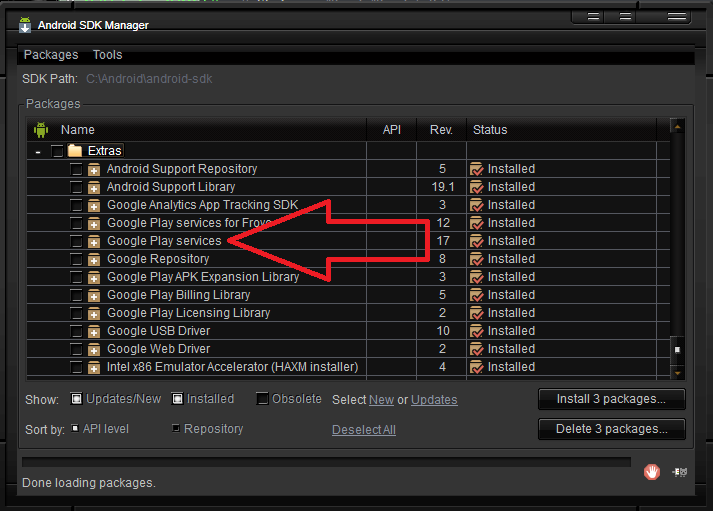Click the Updates selection link
Viewport: 713px width, 511px height.
(x=434, y=400)
